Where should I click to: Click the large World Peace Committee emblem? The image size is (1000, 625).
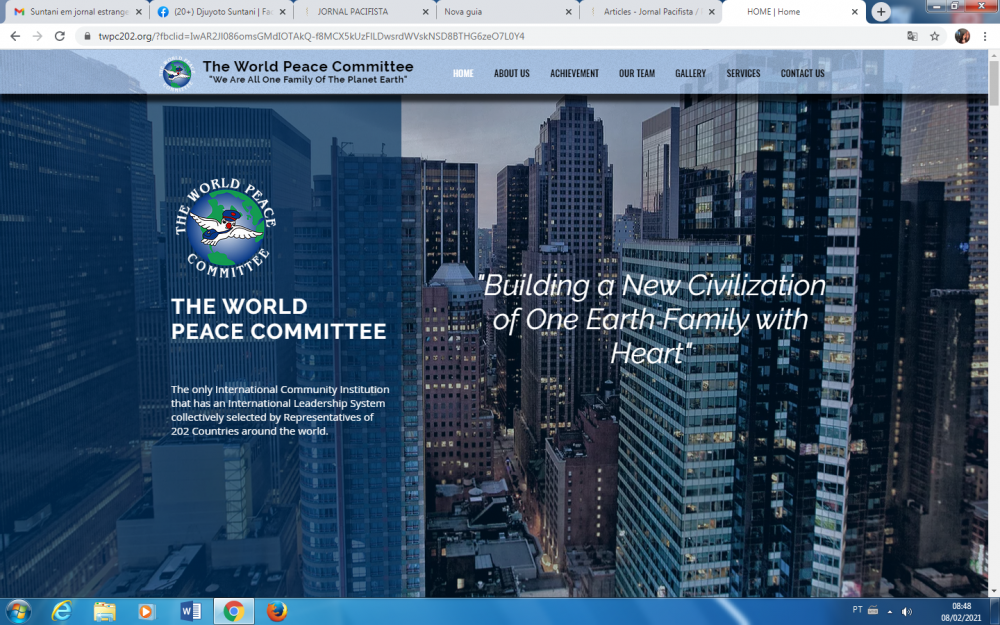click(226, 228)
